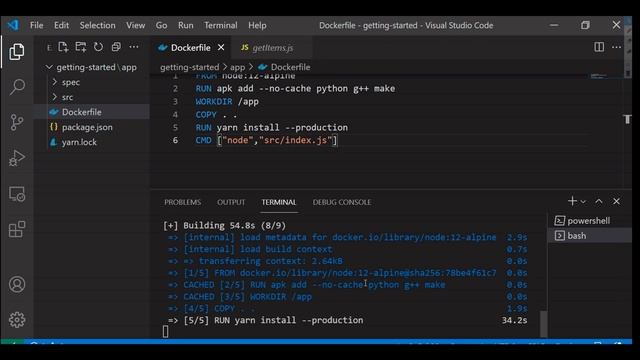Viewport: 640px width, 360px height.
Task: Click the VS Code logo icon
Action: (x=13, y=25)
